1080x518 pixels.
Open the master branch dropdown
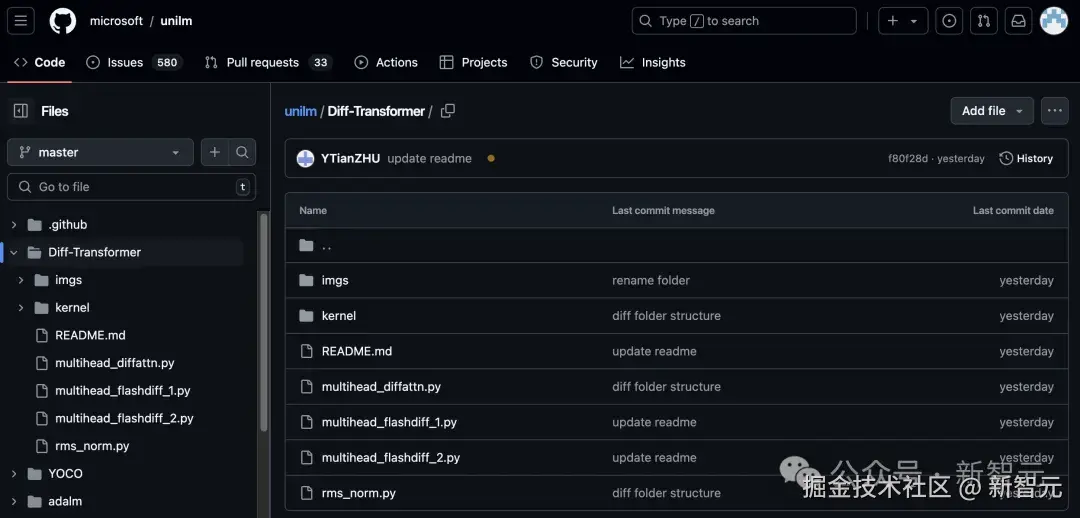pos(100,152)
